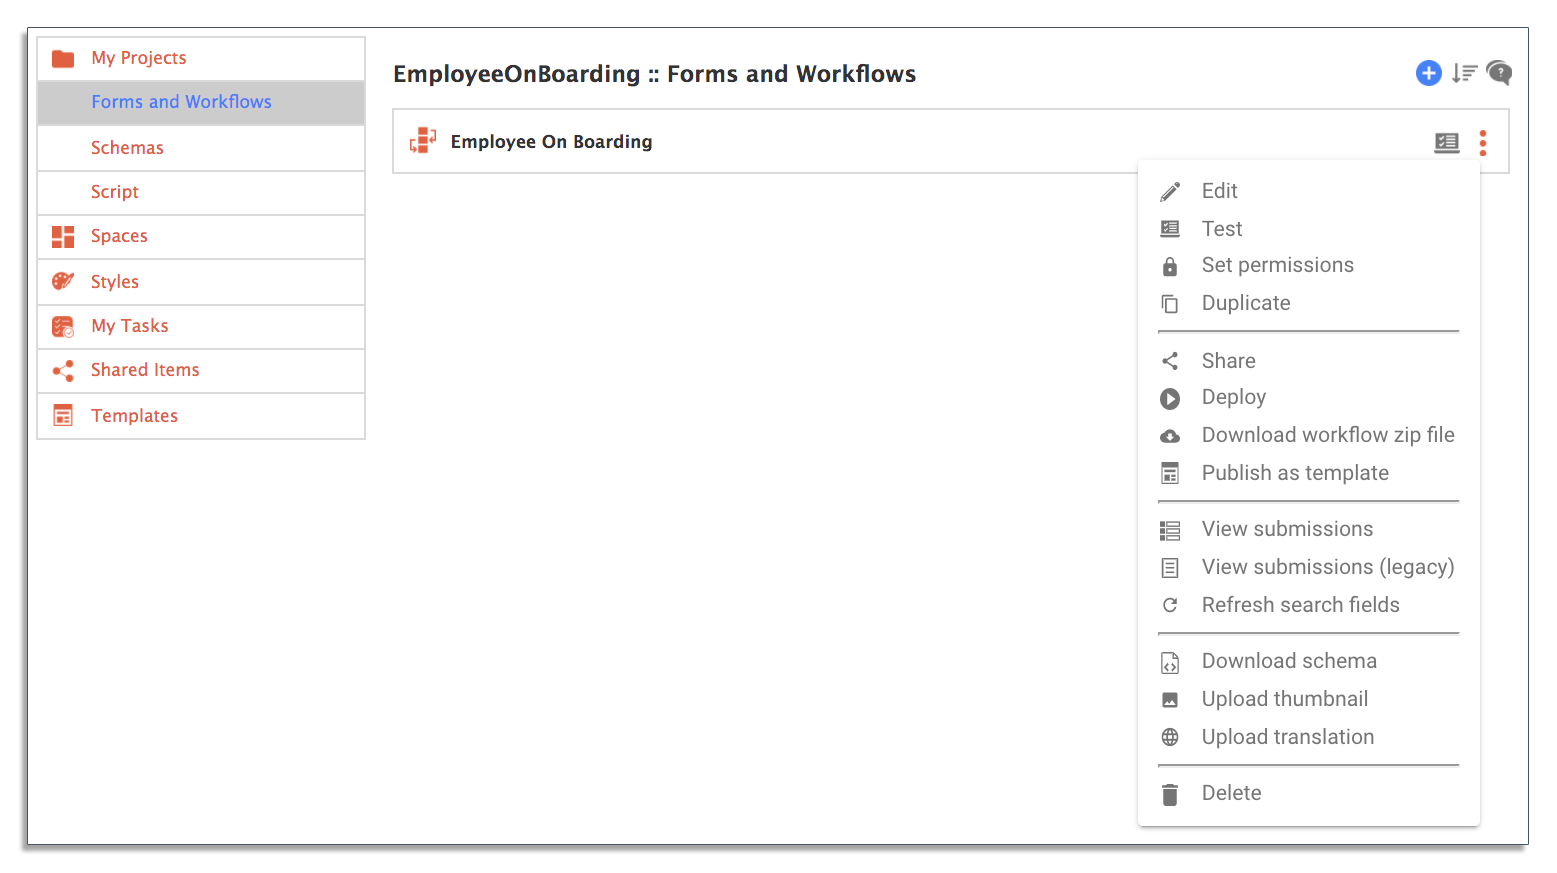Image resolution: width=1557 pixels, height=873 pixels.
Task: Click the My Projects folder icon
Action: pyautogui.click(x=63, y=58)
